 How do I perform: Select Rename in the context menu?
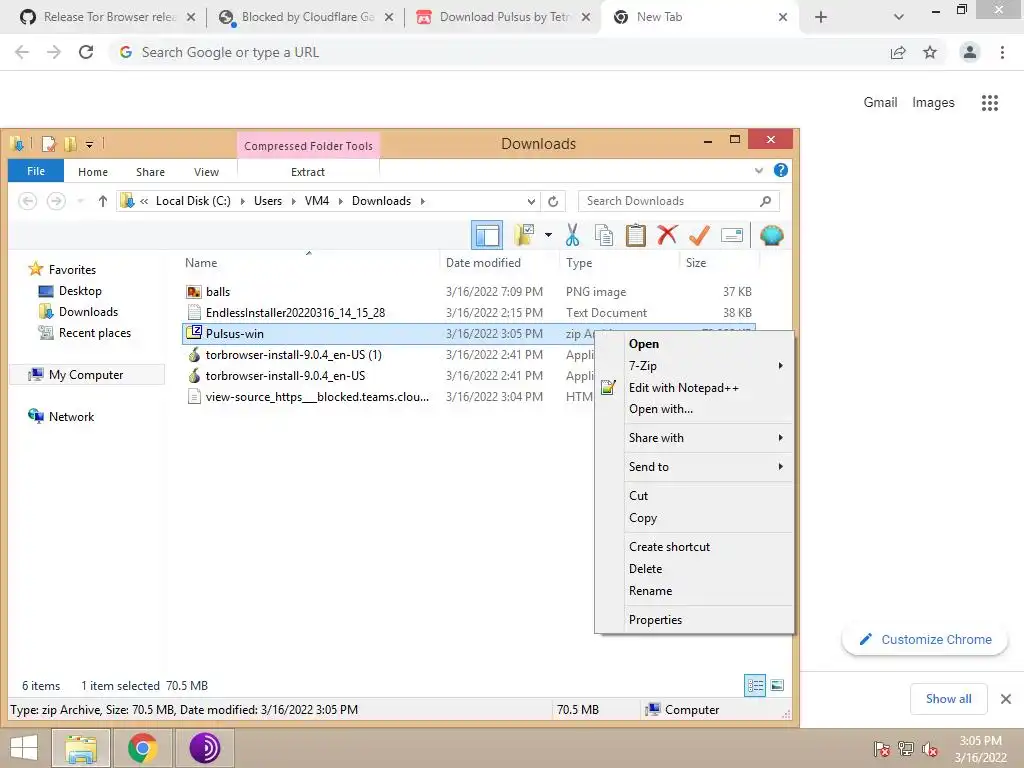click(x=694, y=591)
